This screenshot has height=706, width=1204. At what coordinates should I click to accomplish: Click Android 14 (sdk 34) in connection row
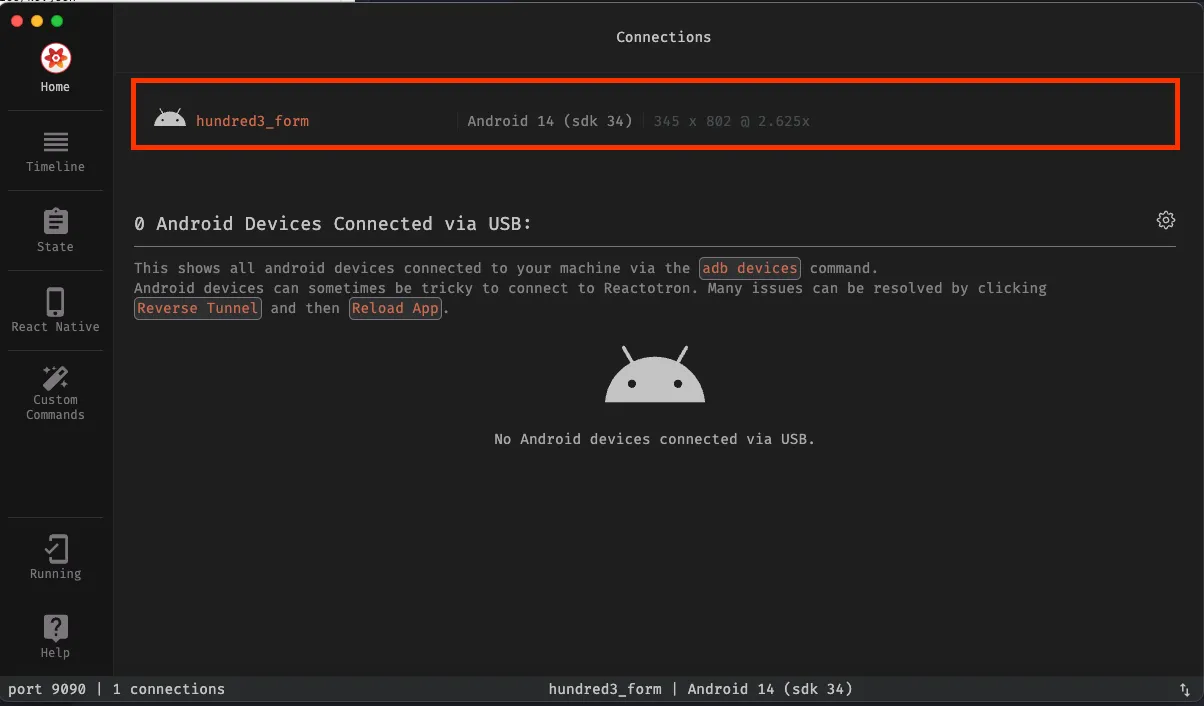click(x=550, y=121)
